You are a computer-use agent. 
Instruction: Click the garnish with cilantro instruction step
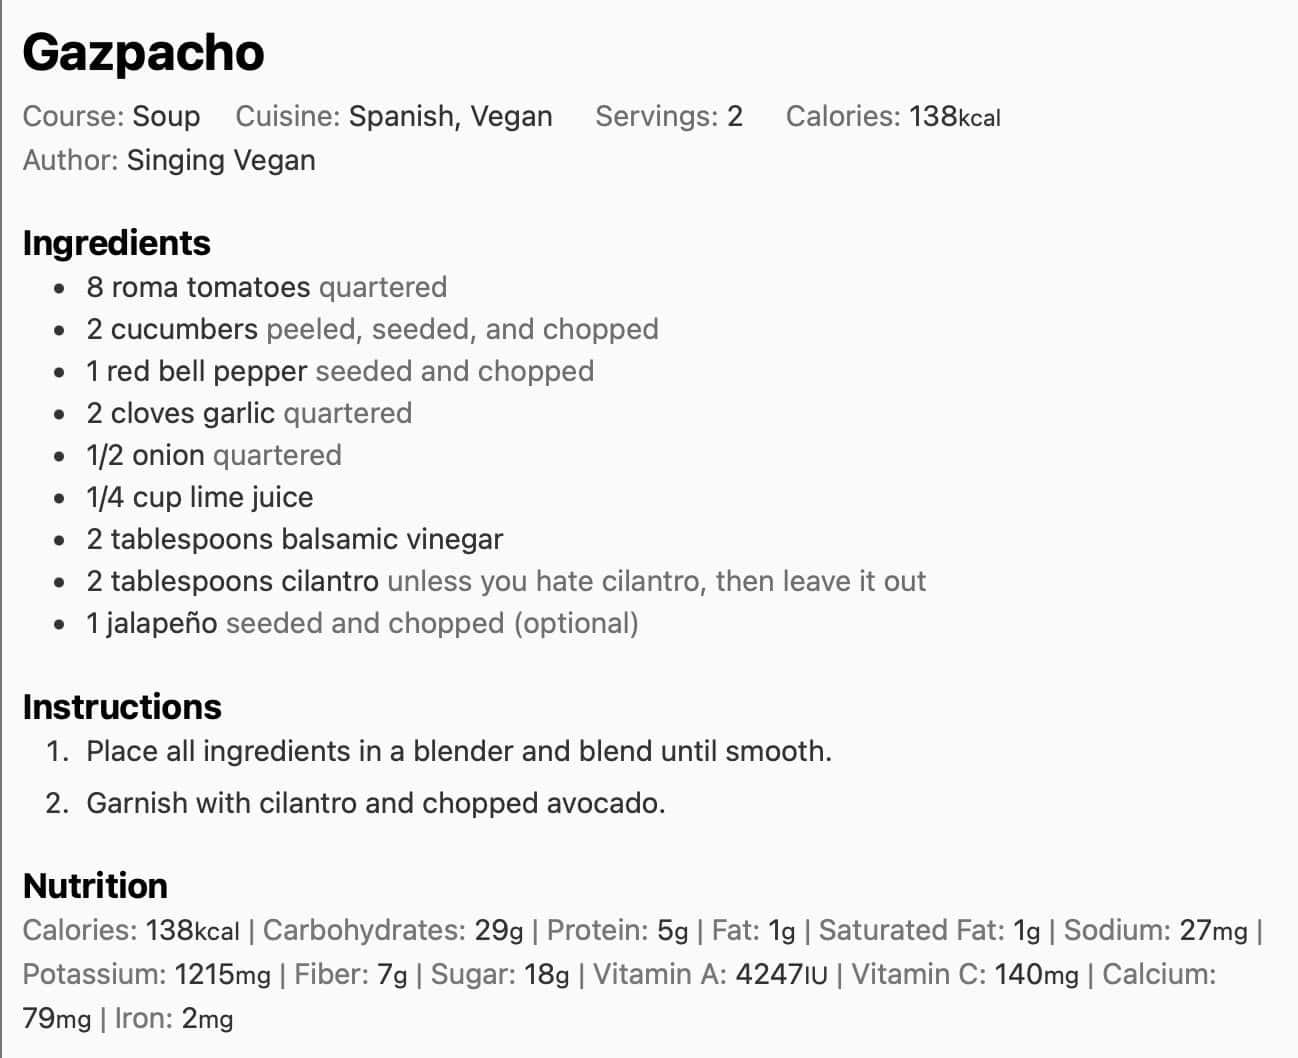[376, 803]
